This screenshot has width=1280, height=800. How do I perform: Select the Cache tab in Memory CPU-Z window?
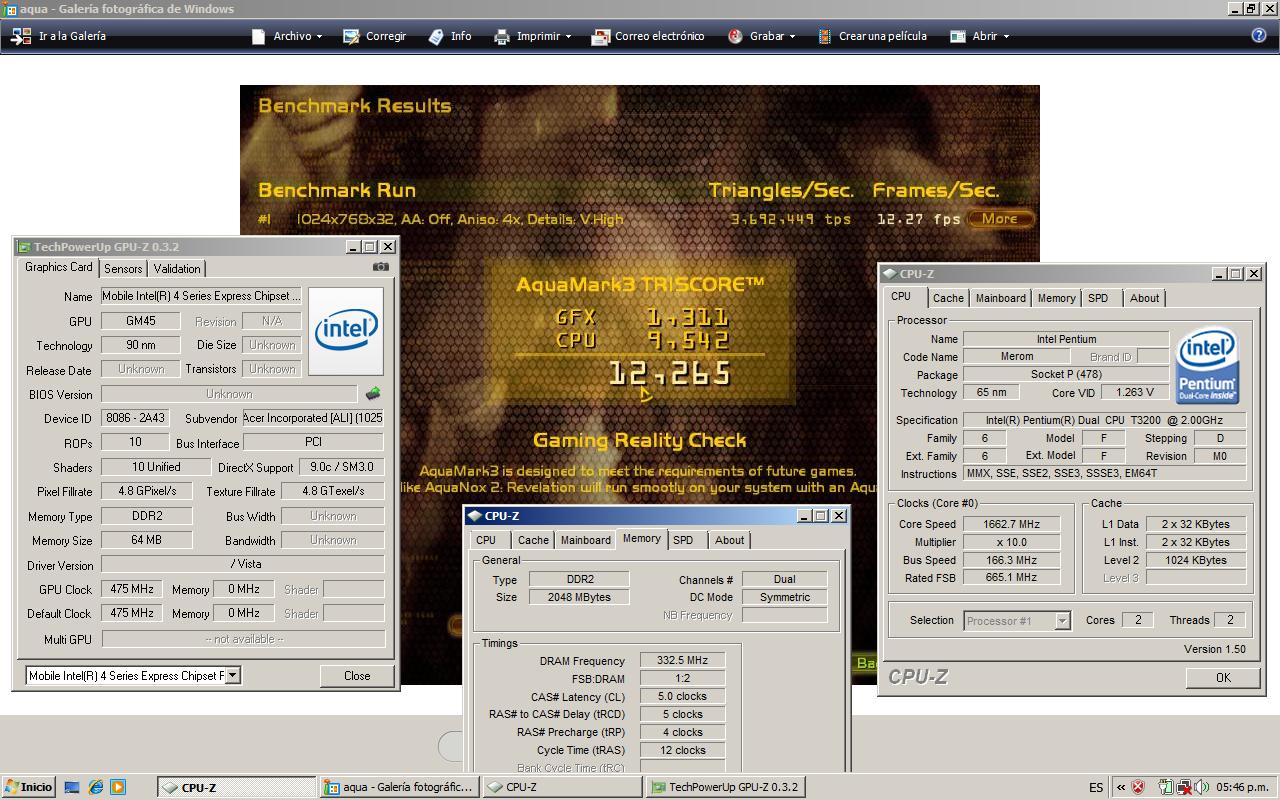point(533,540)
